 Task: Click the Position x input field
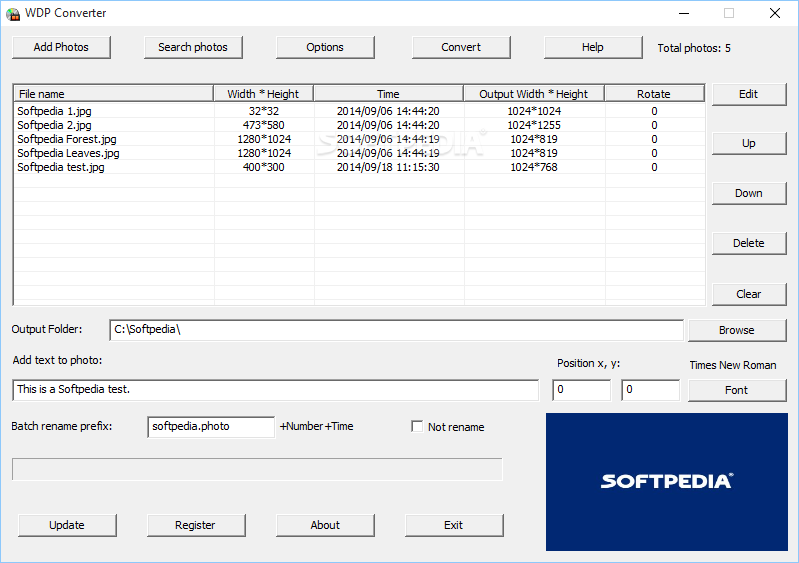coord(581,390)
